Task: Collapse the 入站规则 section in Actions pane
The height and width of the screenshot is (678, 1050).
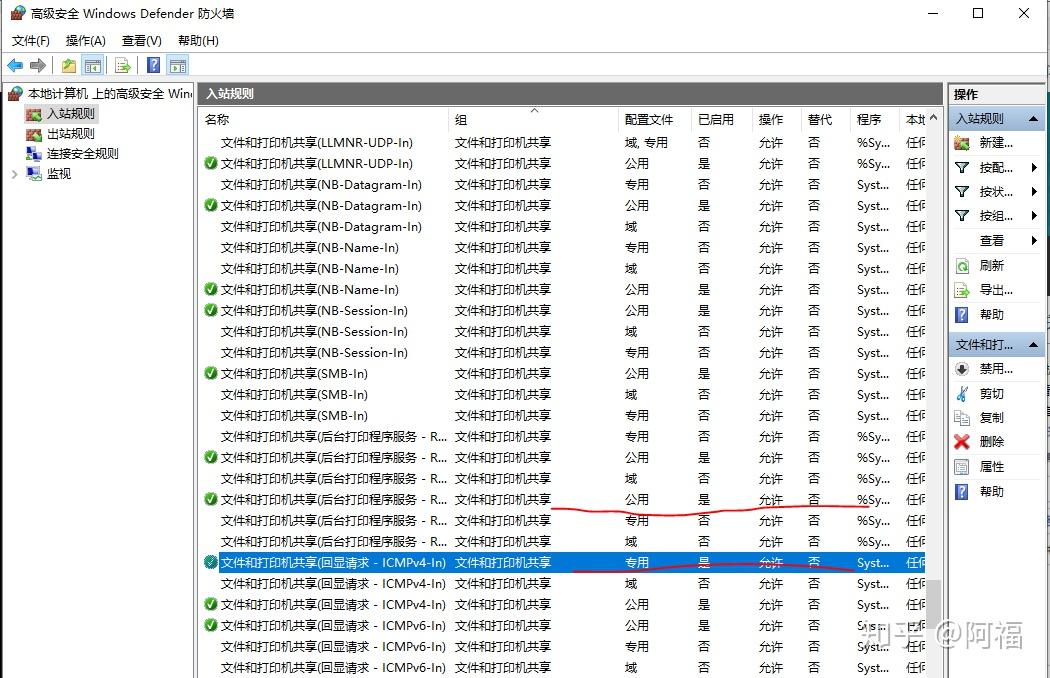Action: (1032, 118)
